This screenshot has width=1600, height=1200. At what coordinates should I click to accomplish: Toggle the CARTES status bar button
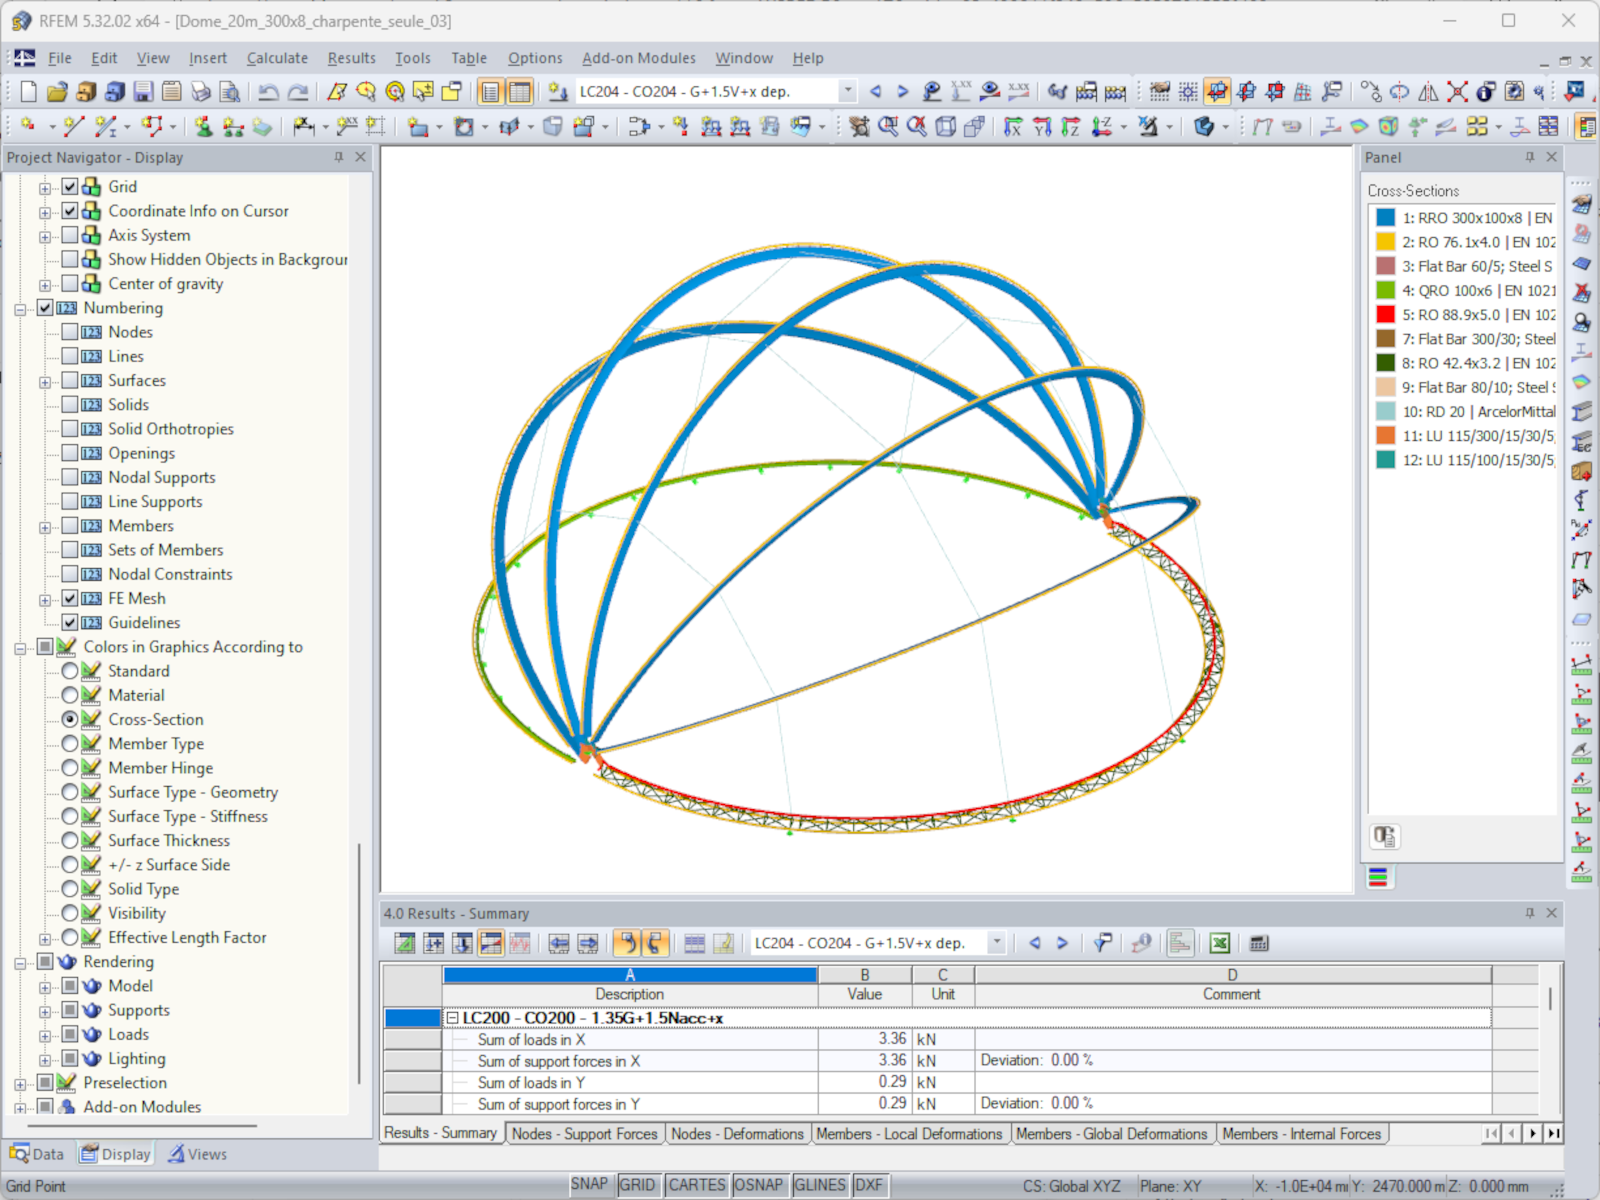[x=697, y=1185]
